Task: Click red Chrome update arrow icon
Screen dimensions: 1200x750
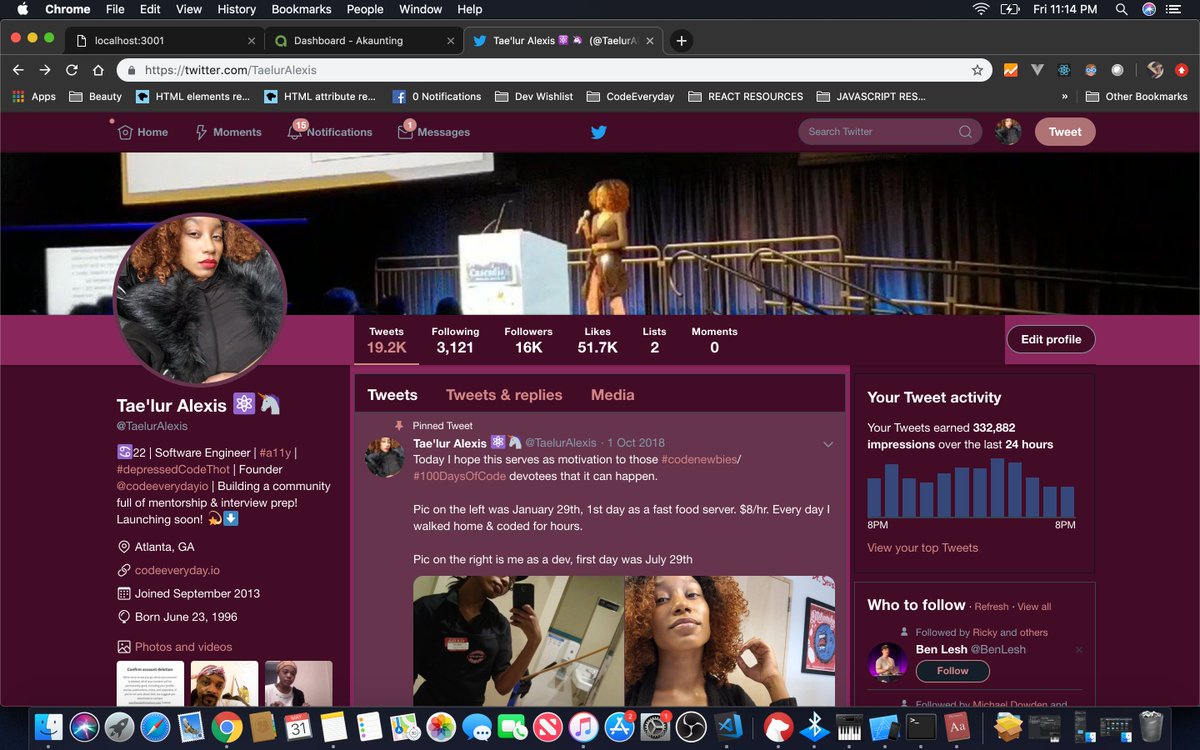Action: tap(1182, 70)
